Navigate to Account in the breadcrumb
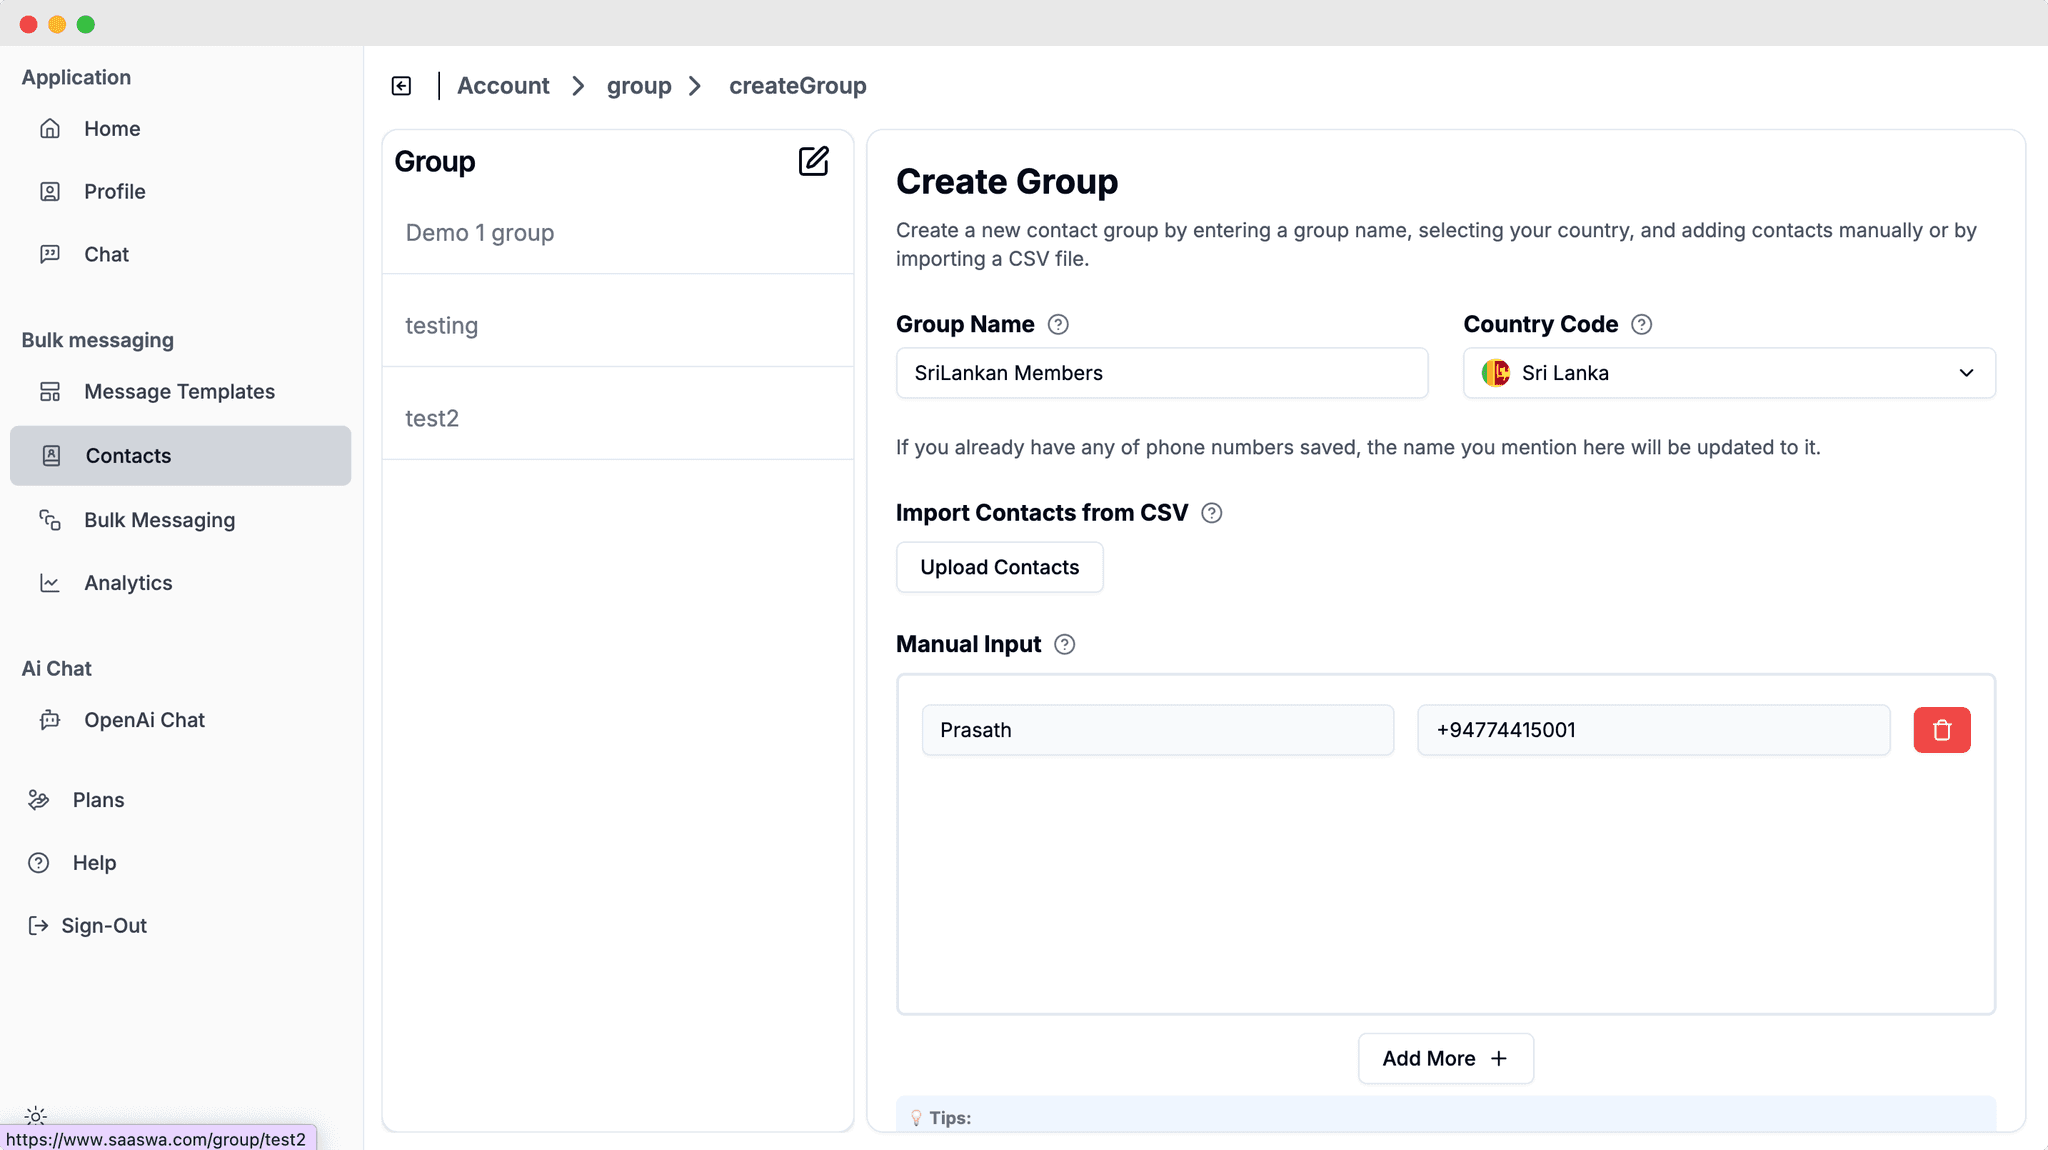The width and height of the screenshot is (2048, 1150). click(503, 85)
